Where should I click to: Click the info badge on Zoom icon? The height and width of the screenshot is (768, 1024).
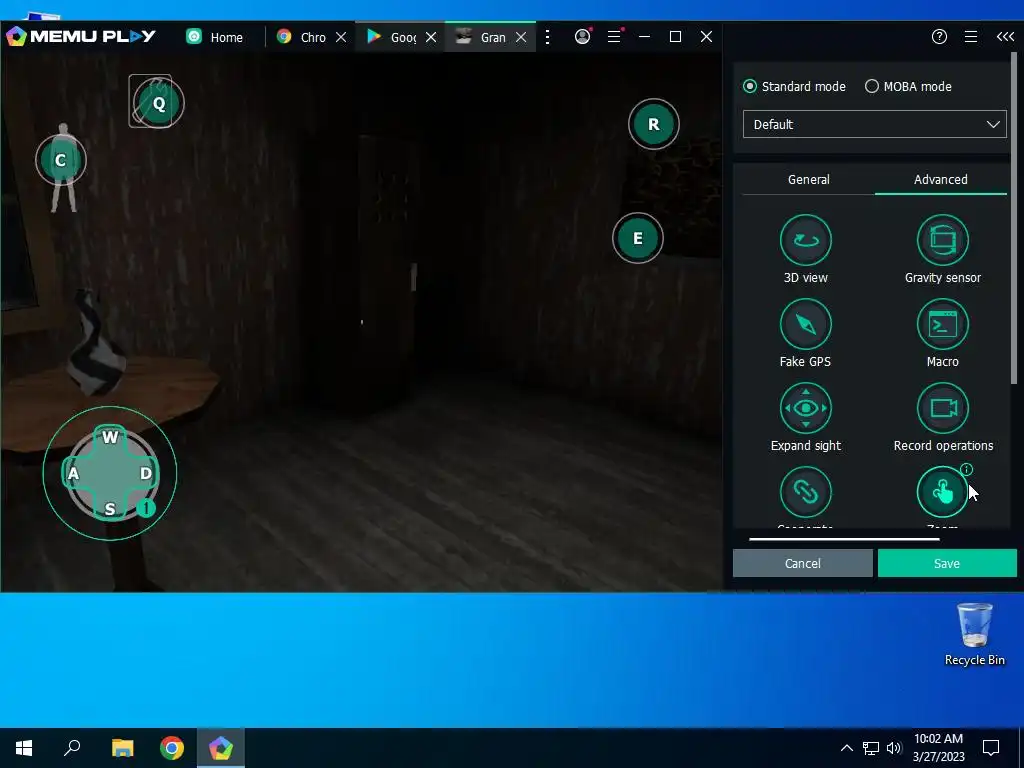coord(967,469)
